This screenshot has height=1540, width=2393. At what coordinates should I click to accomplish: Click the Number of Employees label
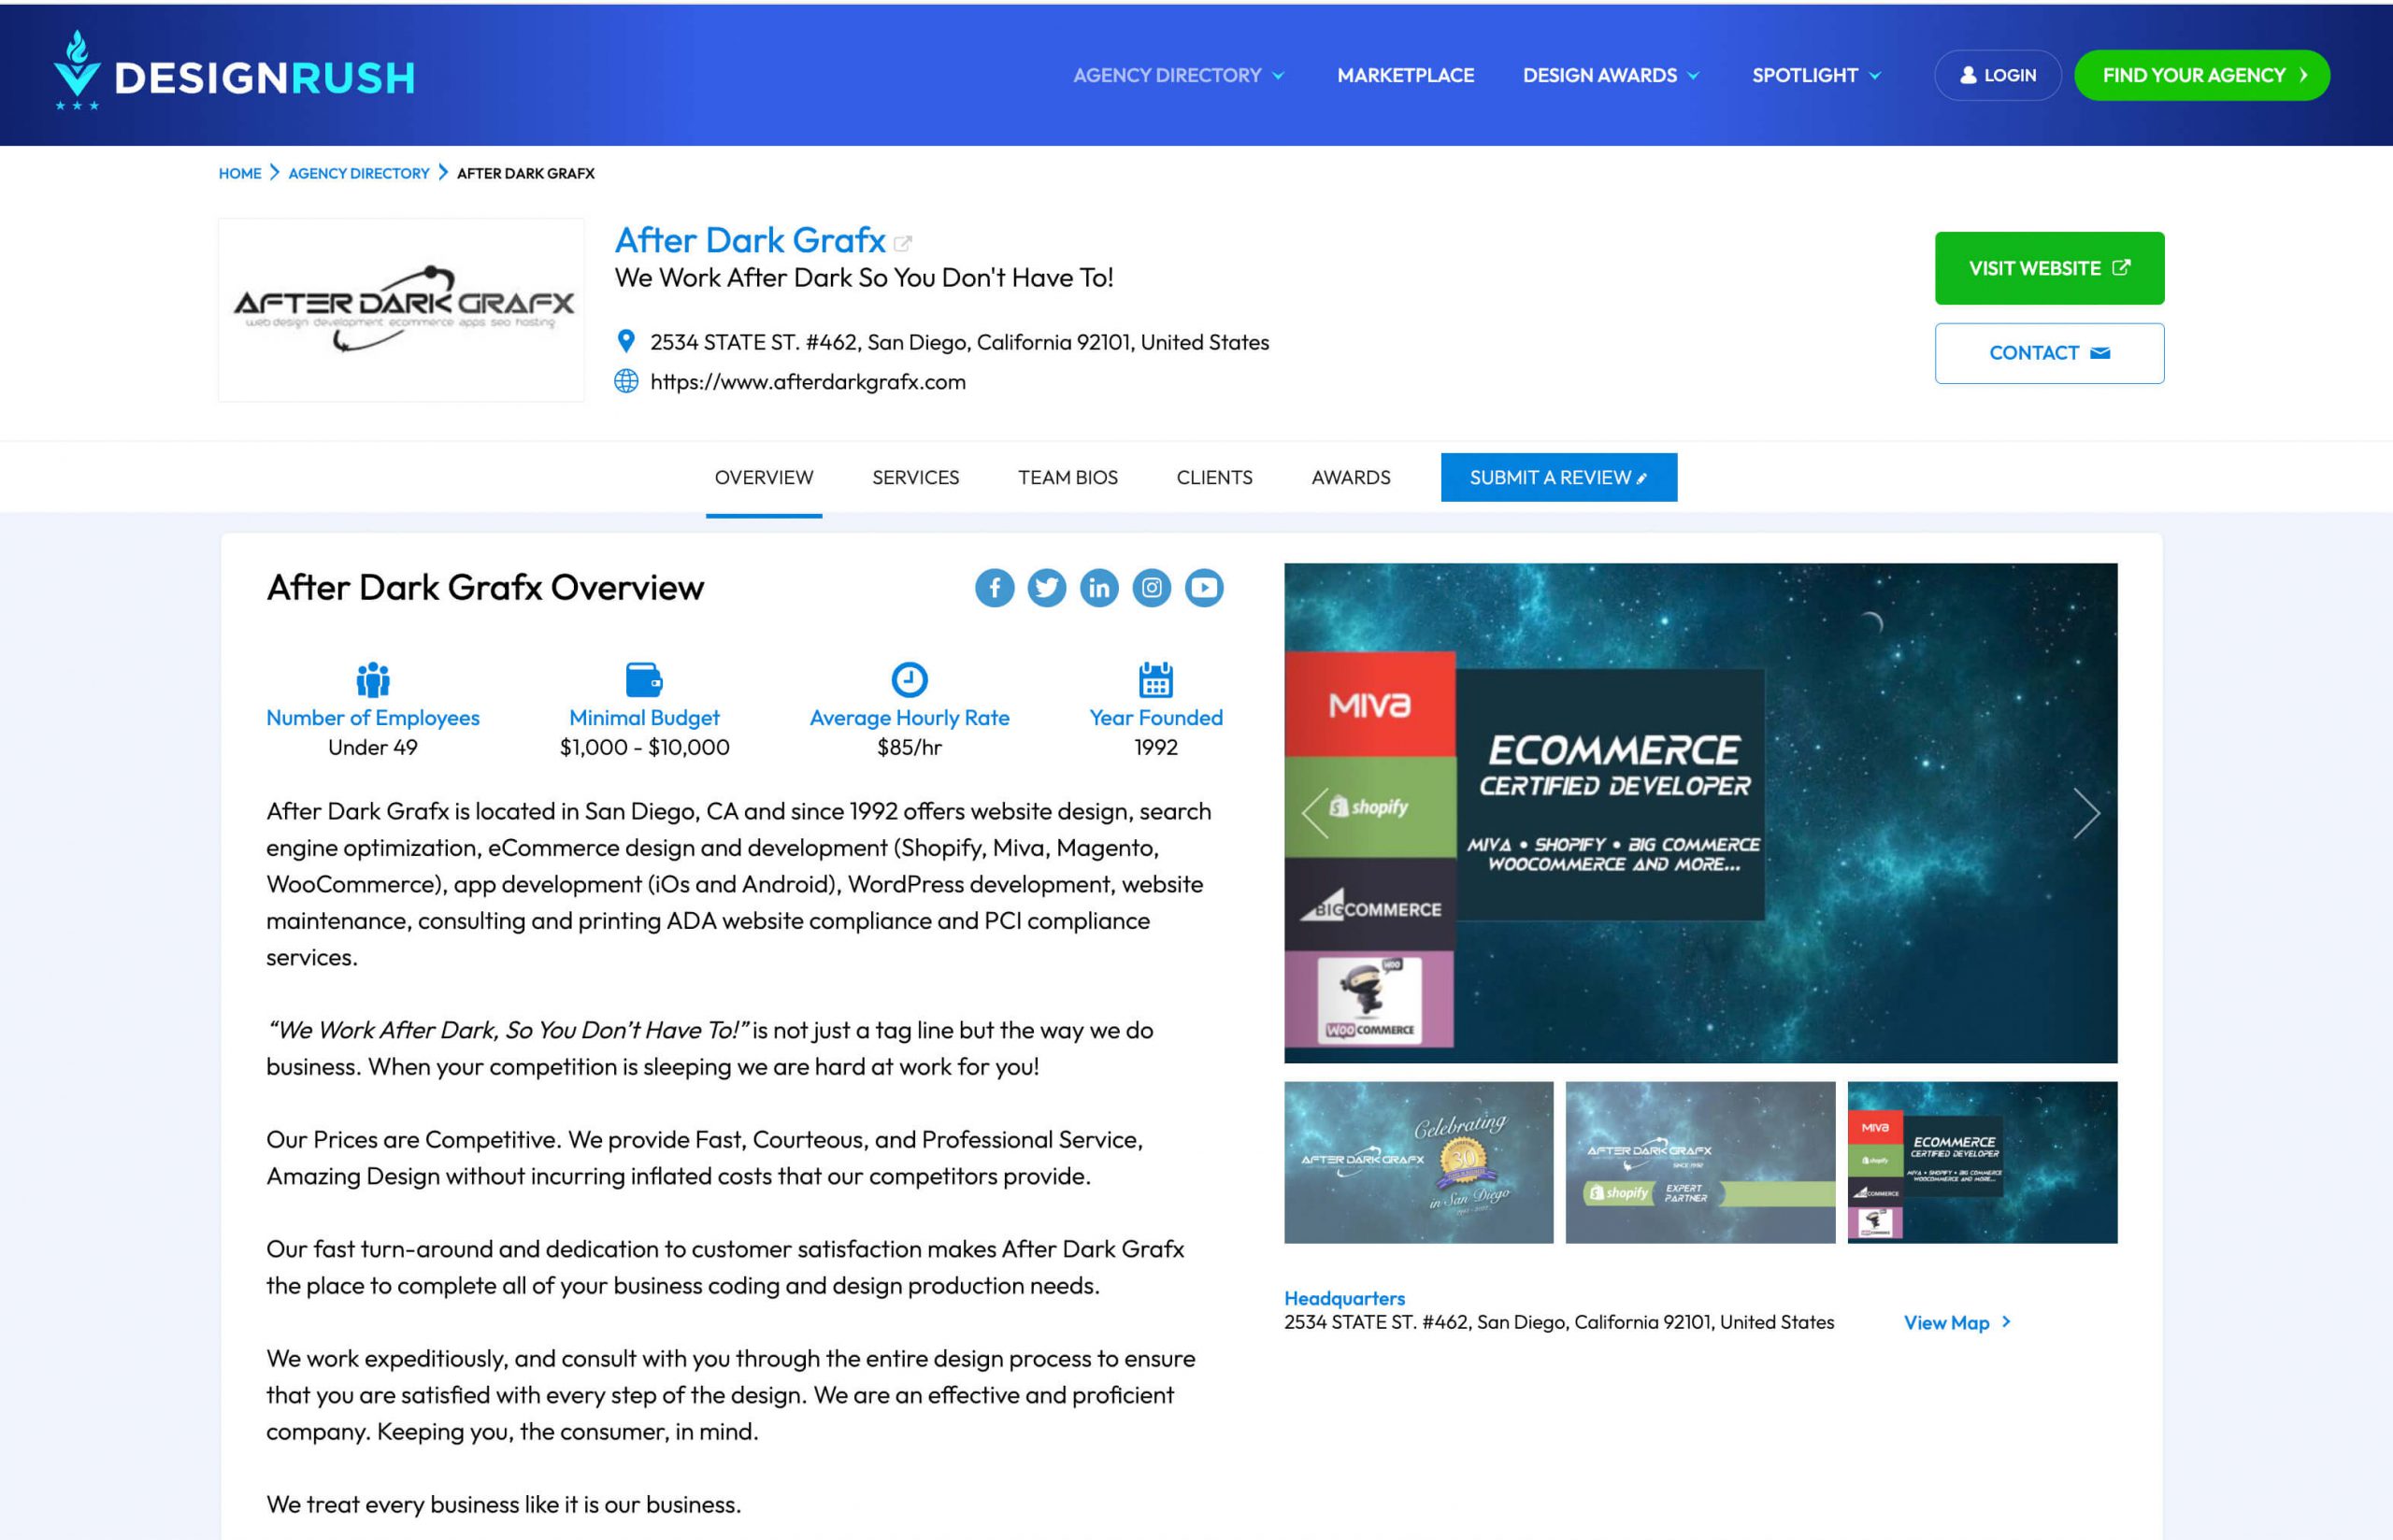(x=373, y=718)
